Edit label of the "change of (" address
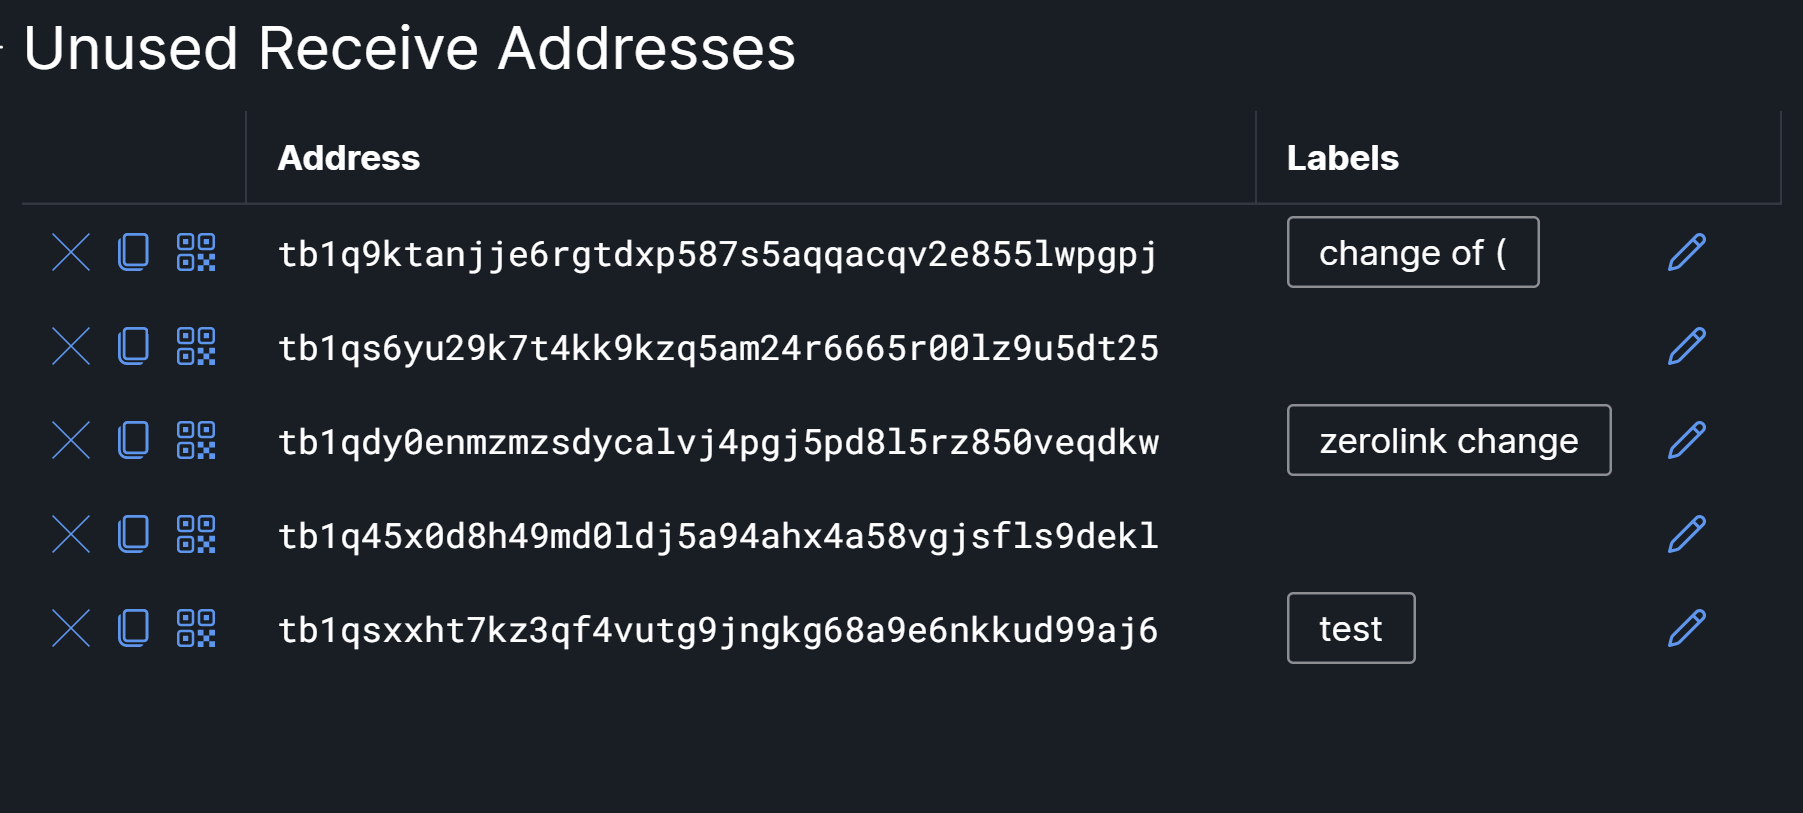 [x=1687, y=253]
